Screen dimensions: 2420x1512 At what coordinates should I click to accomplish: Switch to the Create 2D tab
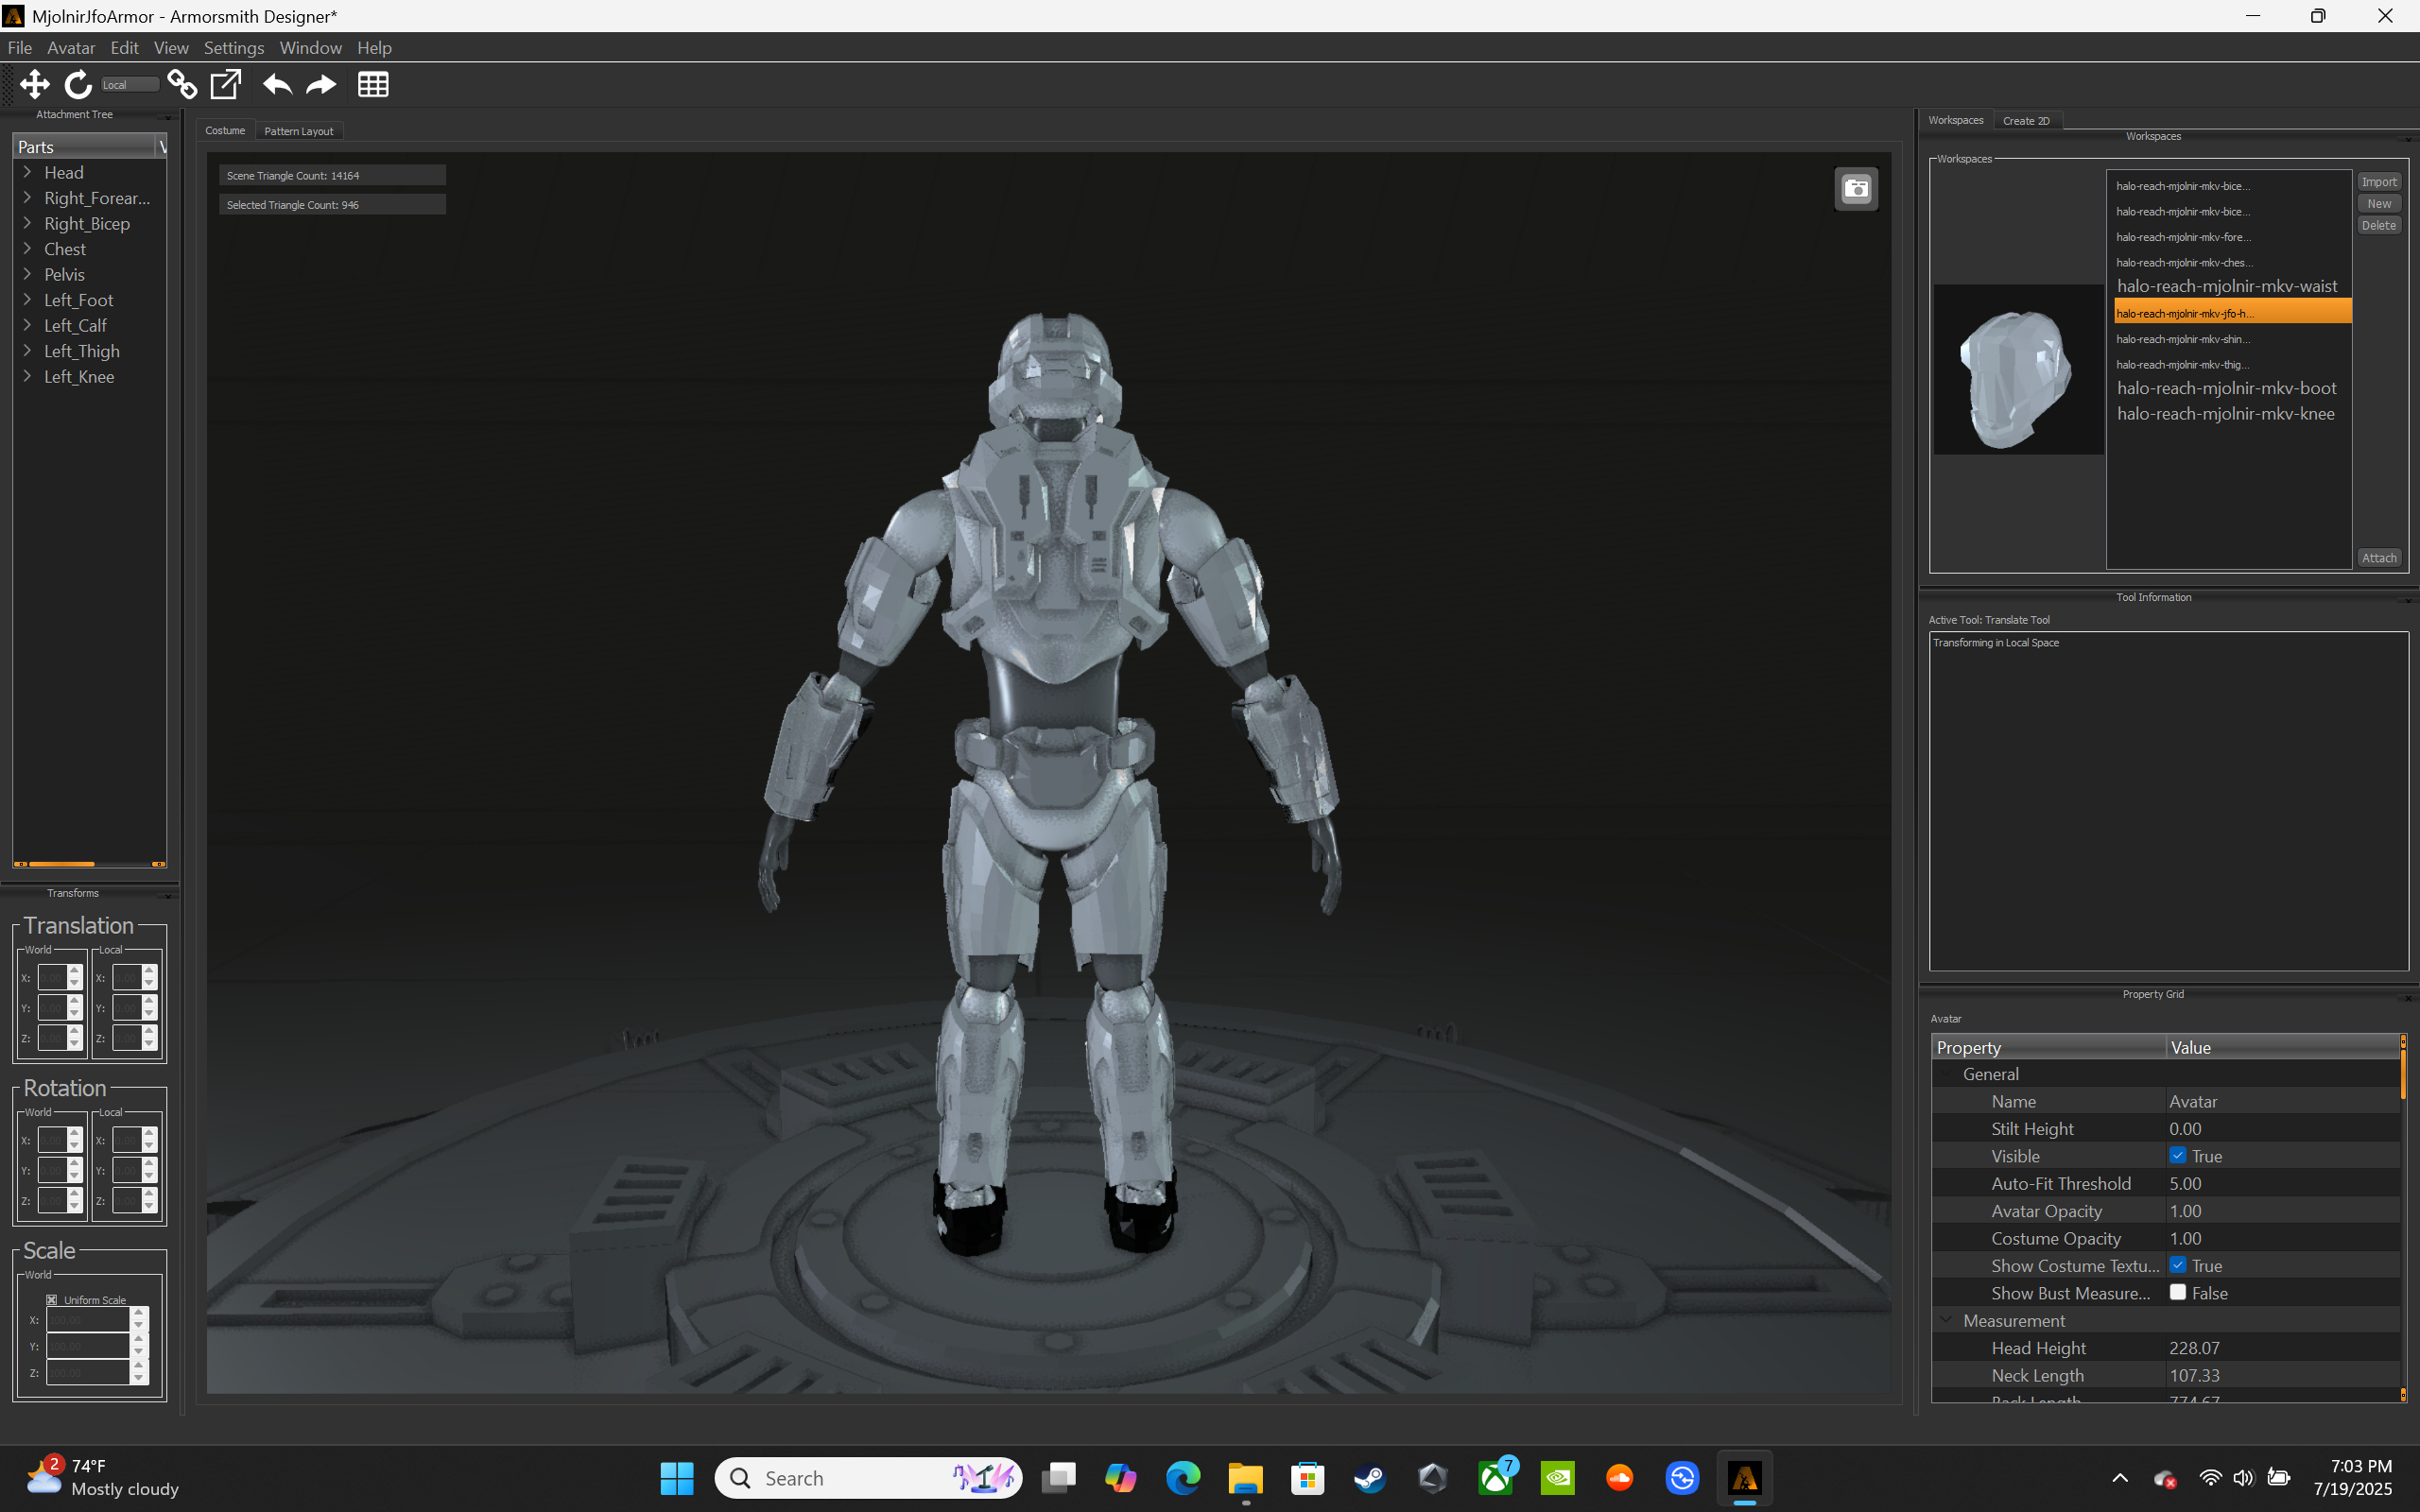point(2026,121)
